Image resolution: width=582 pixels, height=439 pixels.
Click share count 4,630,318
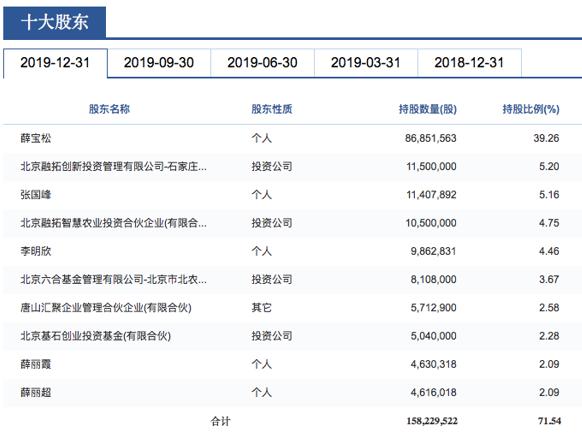(433, 364)
